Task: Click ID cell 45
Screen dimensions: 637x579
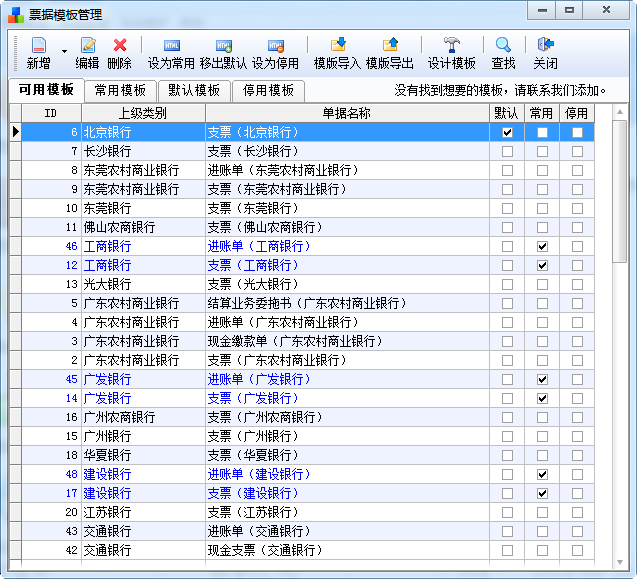Action: pos(52,379)
